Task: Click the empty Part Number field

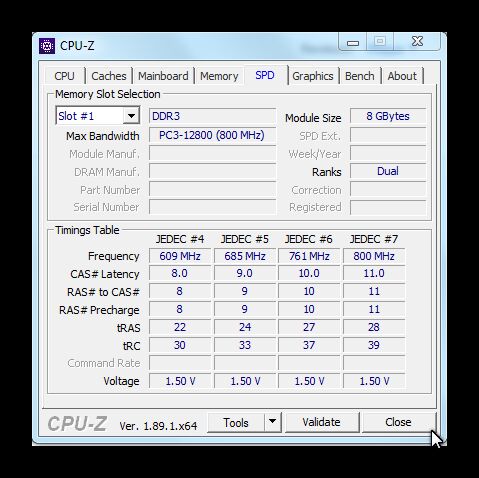Action: [212, 189]
